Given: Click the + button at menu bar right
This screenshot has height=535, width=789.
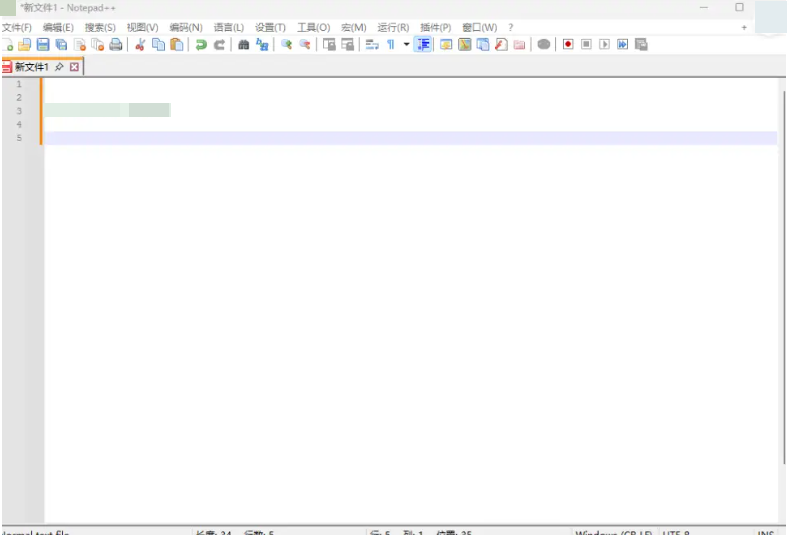Looking at the screenshot, I should click(744, 28).
